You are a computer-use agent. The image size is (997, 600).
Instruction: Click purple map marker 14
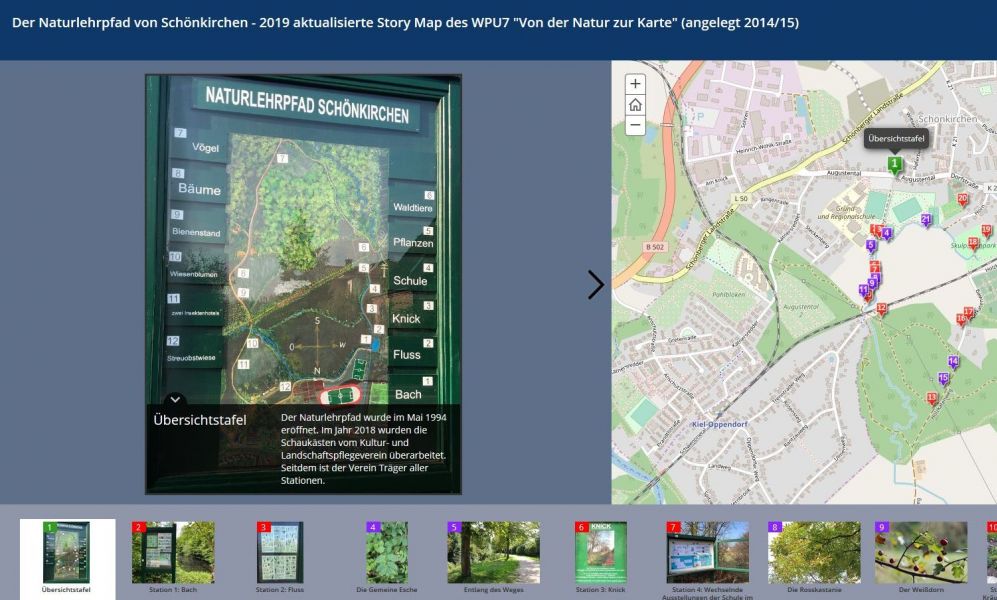pyautogui.click(x=953, y=362)
